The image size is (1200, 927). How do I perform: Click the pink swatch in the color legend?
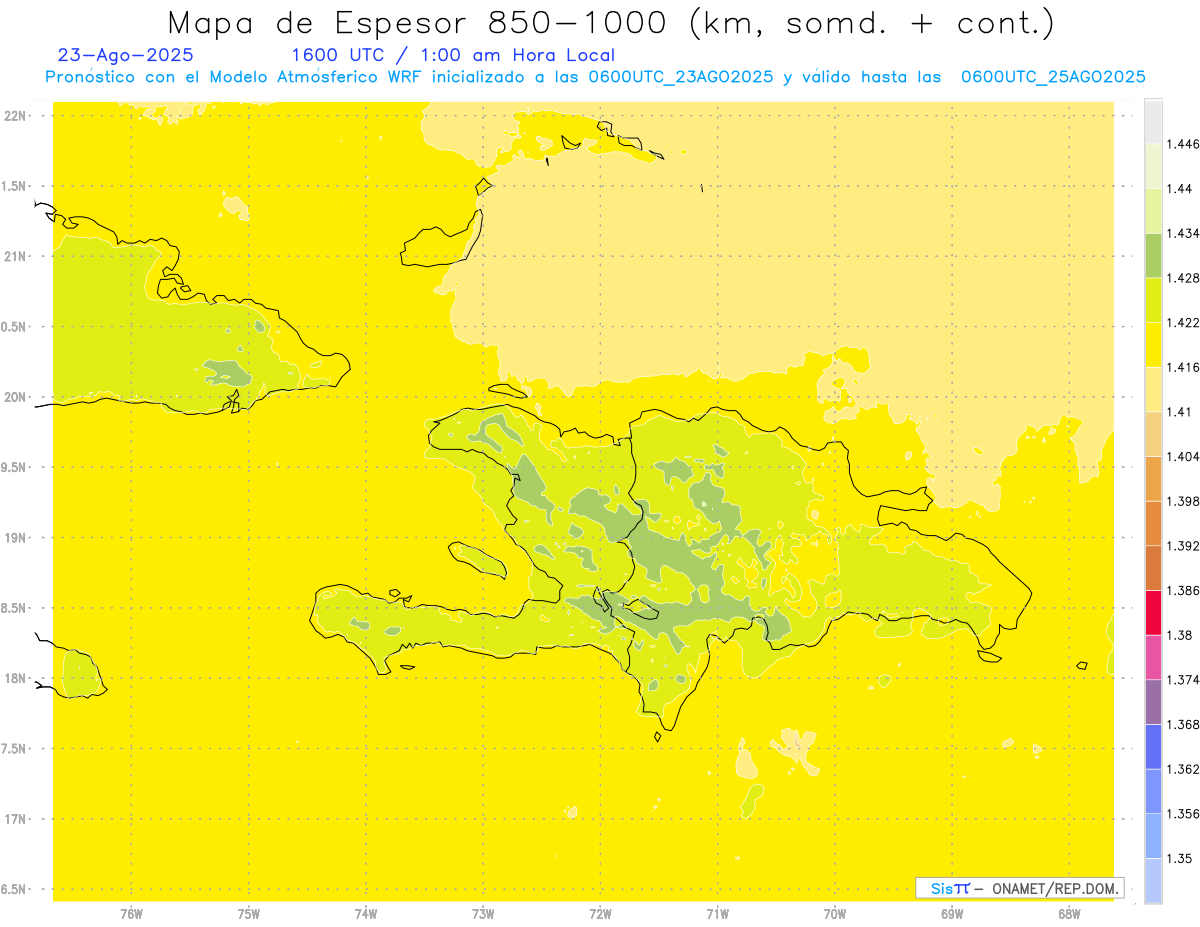click(x=1153, y=657)
